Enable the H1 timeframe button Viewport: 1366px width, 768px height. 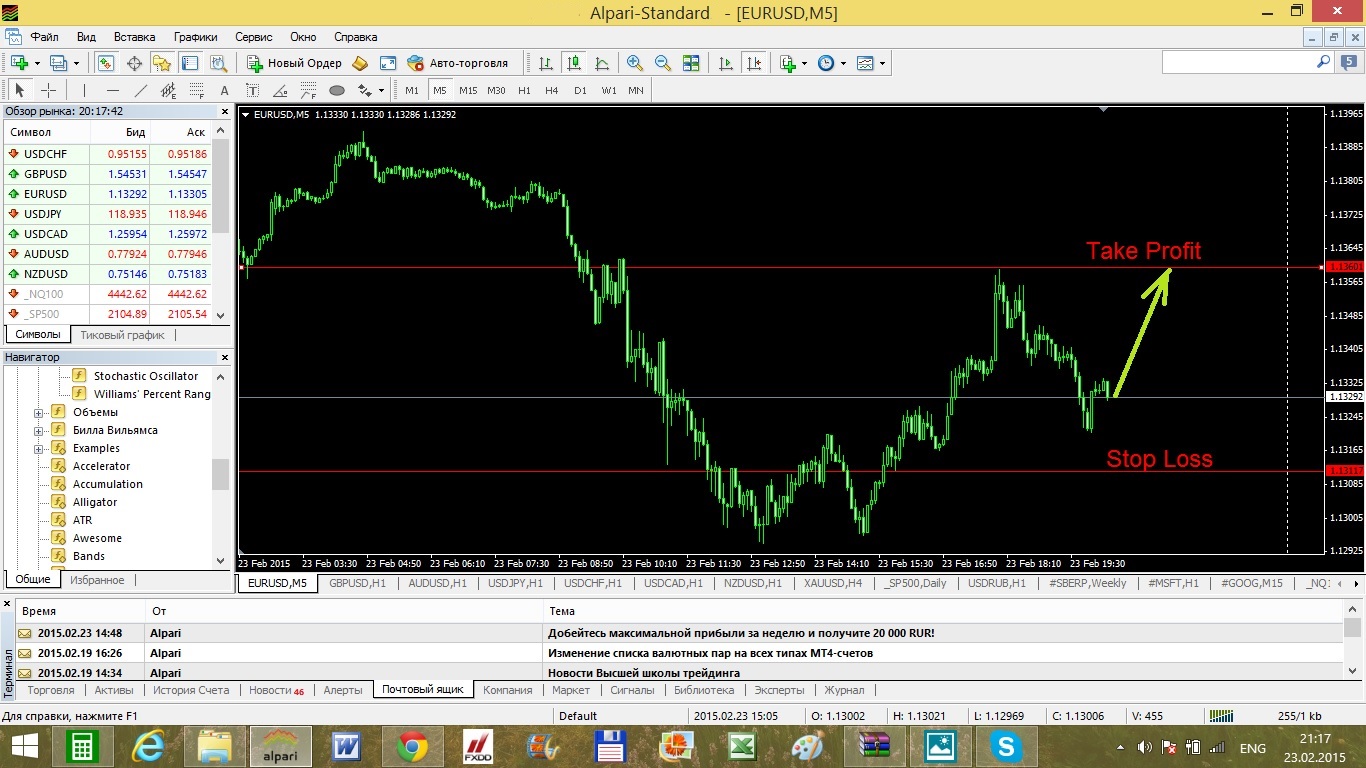pos(524,90)
